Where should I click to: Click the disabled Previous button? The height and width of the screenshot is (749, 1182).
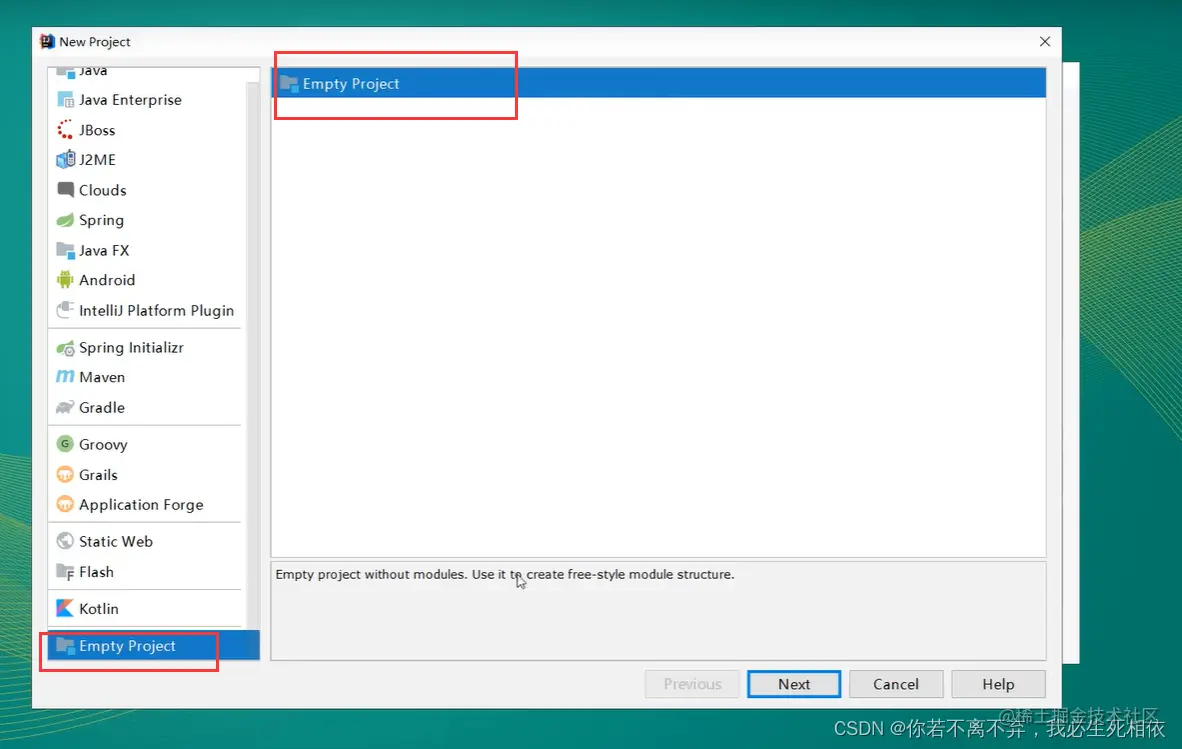(692, 684)
